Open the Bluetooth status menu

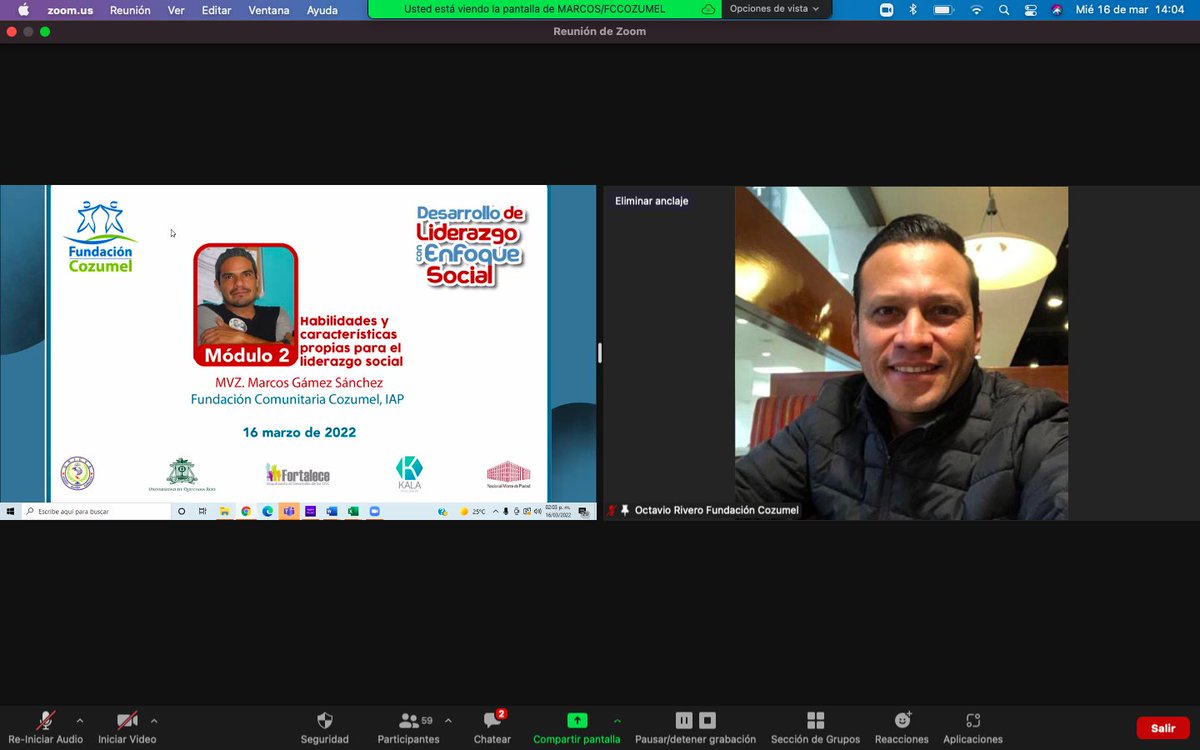point(913,10)
